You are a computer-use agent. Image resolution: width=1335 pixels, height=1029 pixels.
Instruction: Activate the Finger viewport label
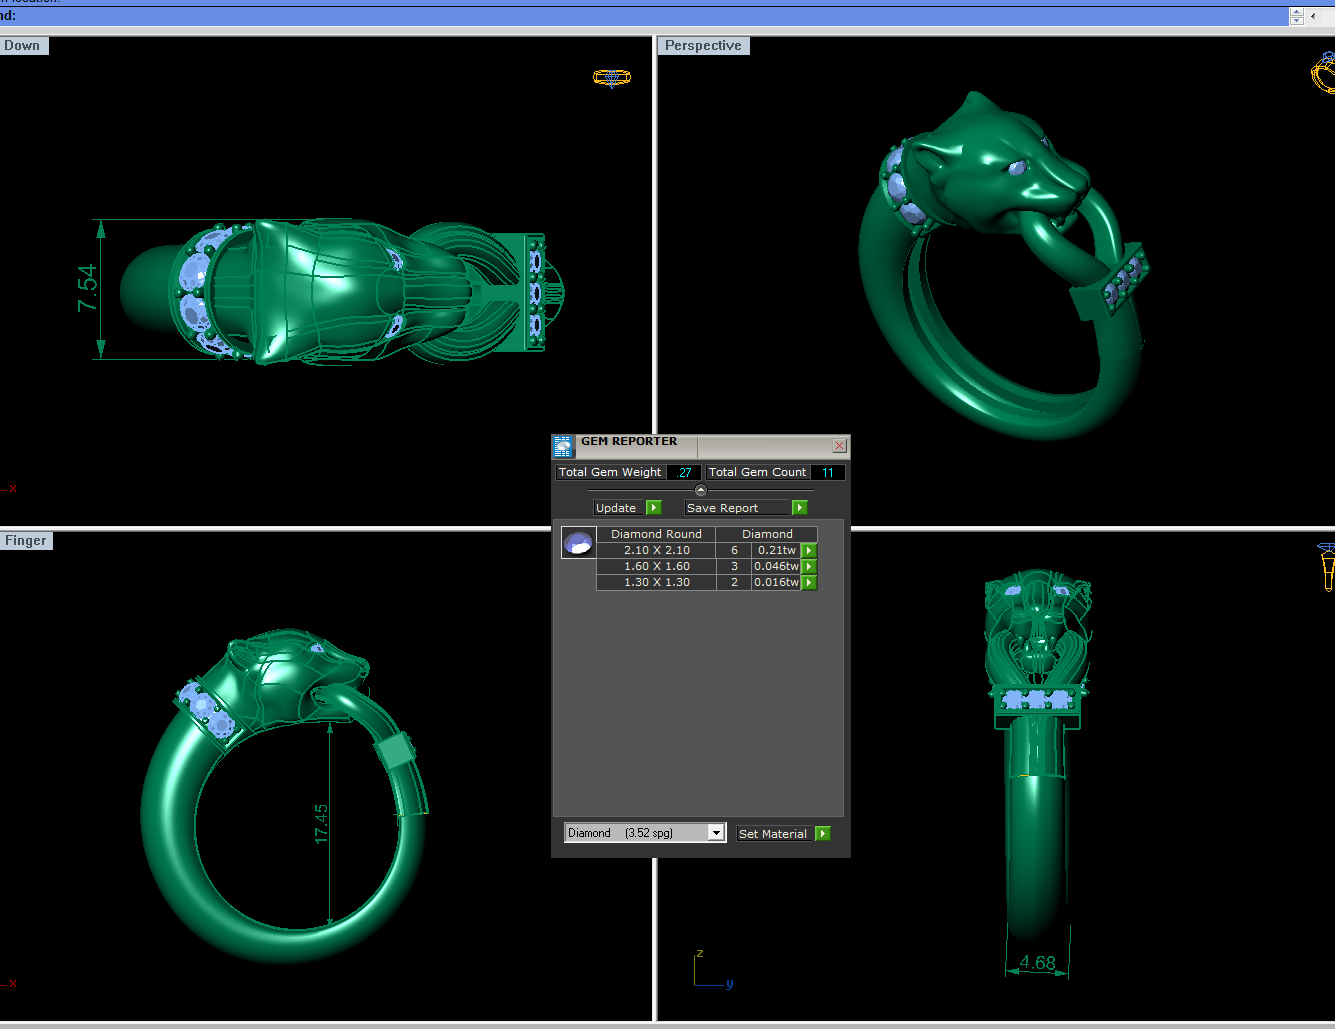25,541
